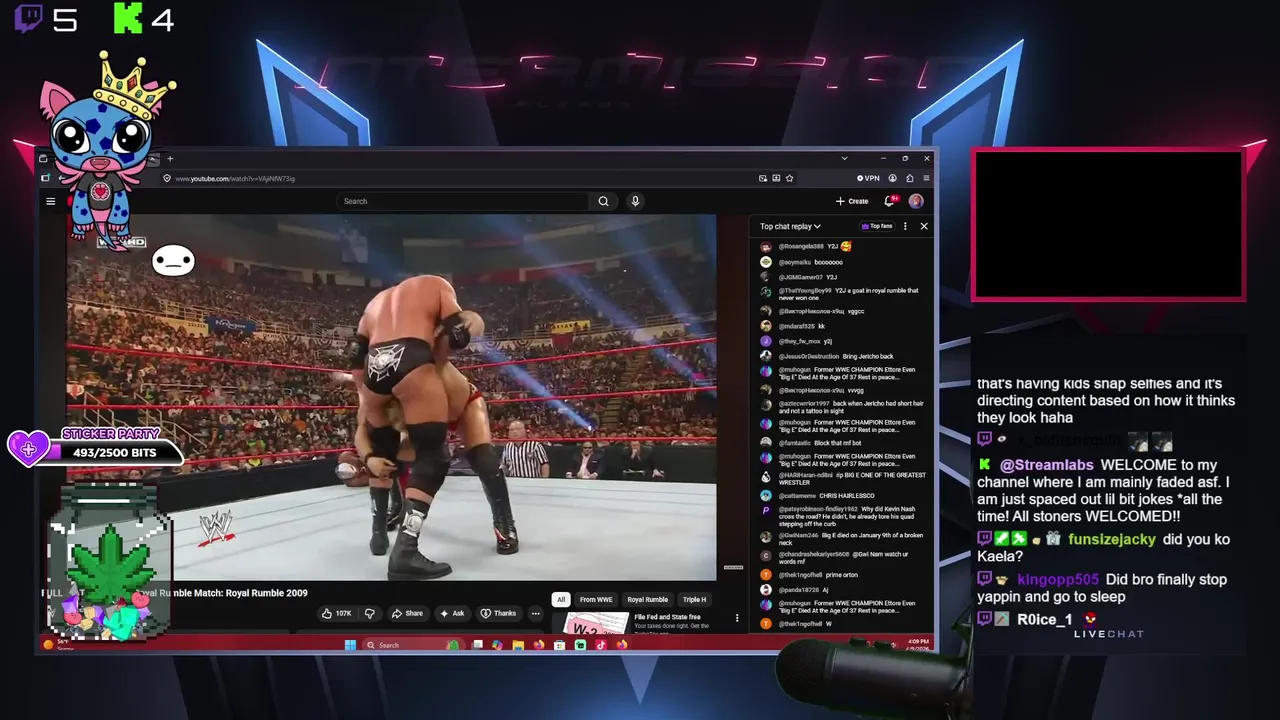Viewport: 1280px width, 720px height.
Task: Open a new browser tab with plus
Action: coord(170,158)
